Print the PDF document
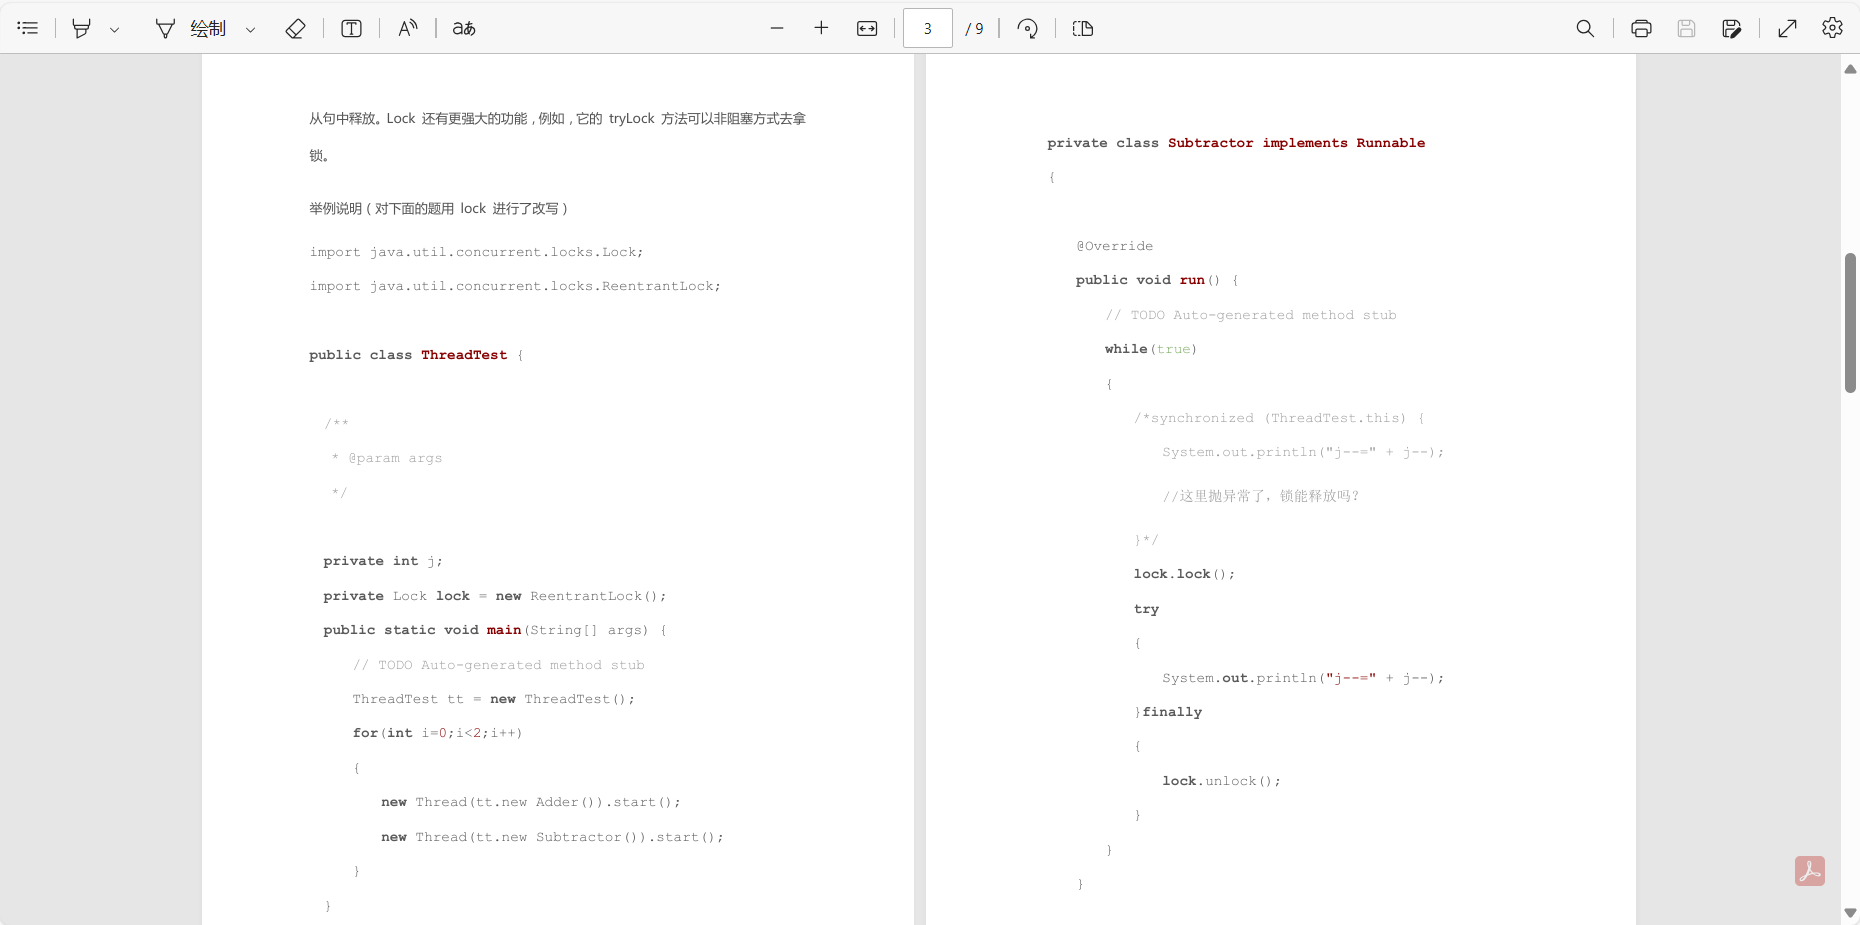This screenshot has height=925, width=1860. (x=1641, y=28)
